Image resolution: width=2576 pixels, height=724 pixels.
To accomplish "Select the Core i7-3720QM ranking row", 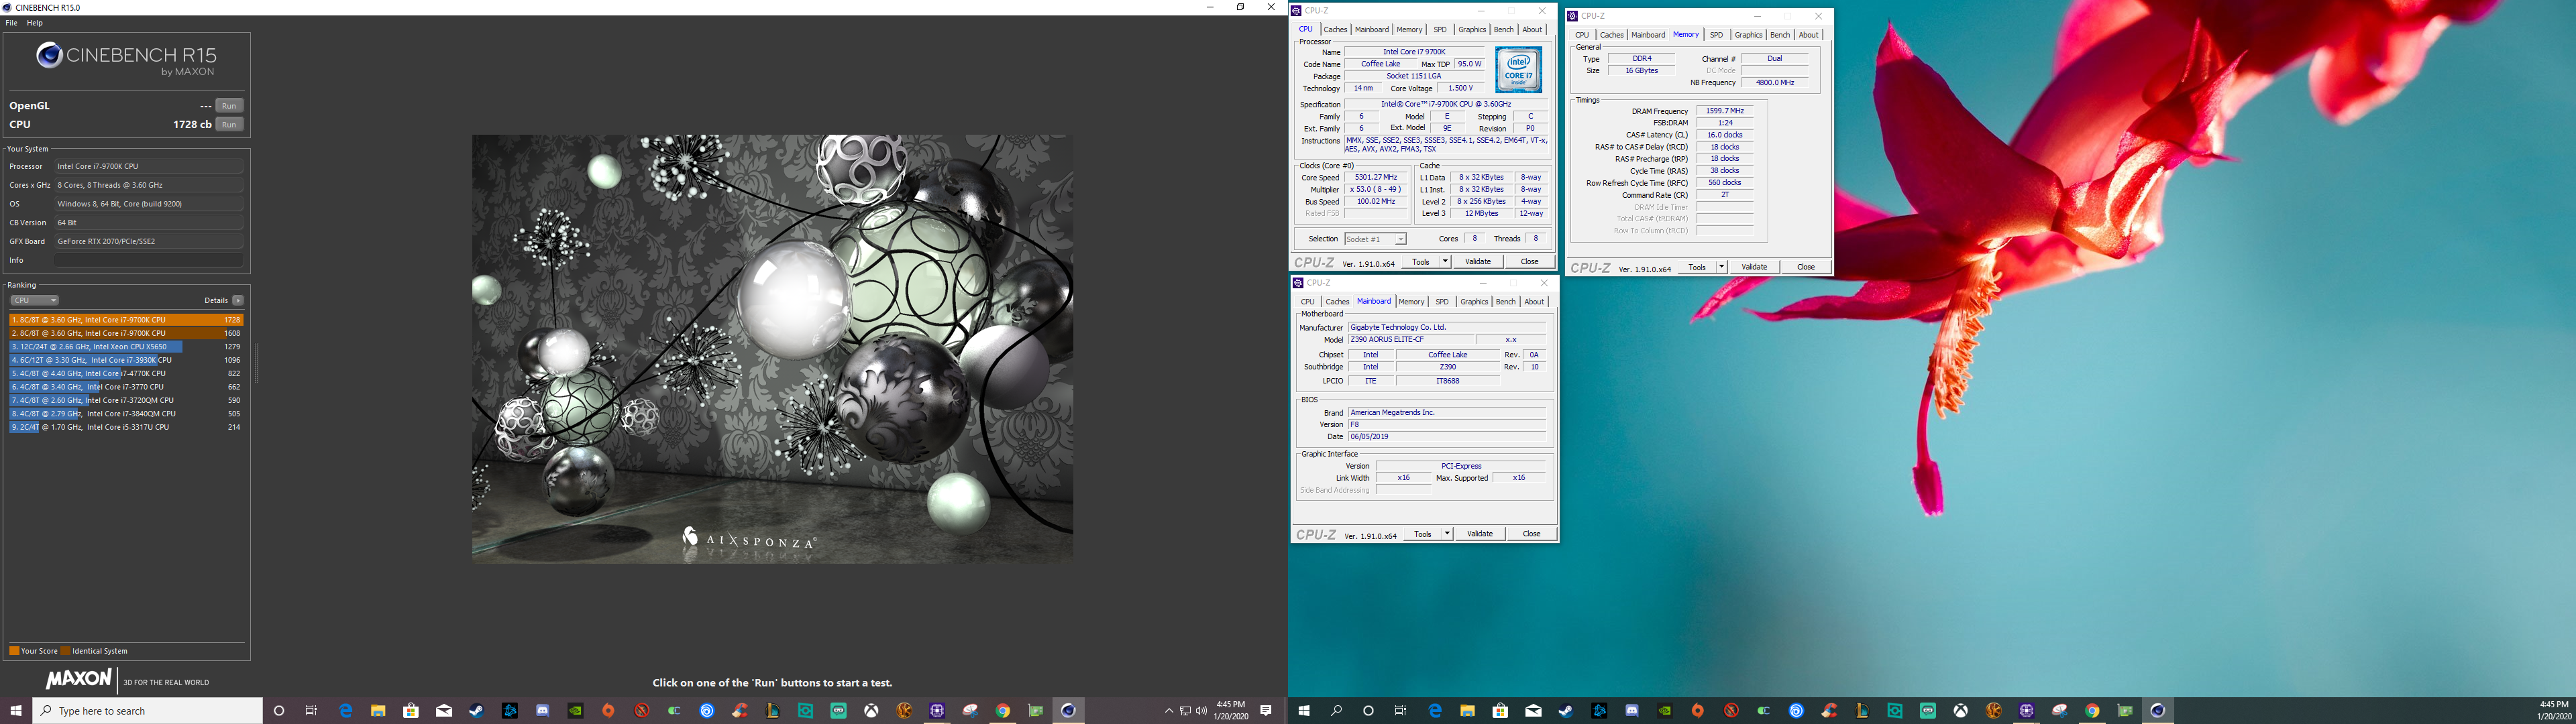I will [126, 400].
